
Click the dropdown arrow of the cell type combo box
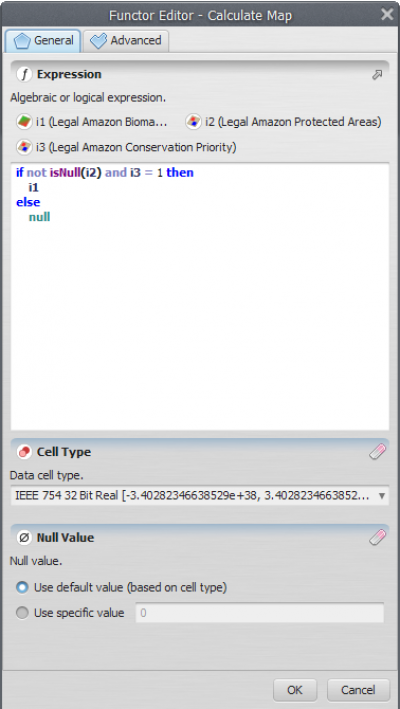[381, 496]
